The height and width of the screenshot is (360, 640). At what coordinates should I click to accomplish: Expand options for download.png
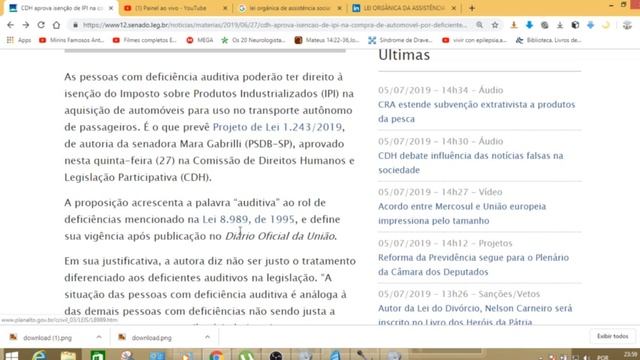coord(207,337)
